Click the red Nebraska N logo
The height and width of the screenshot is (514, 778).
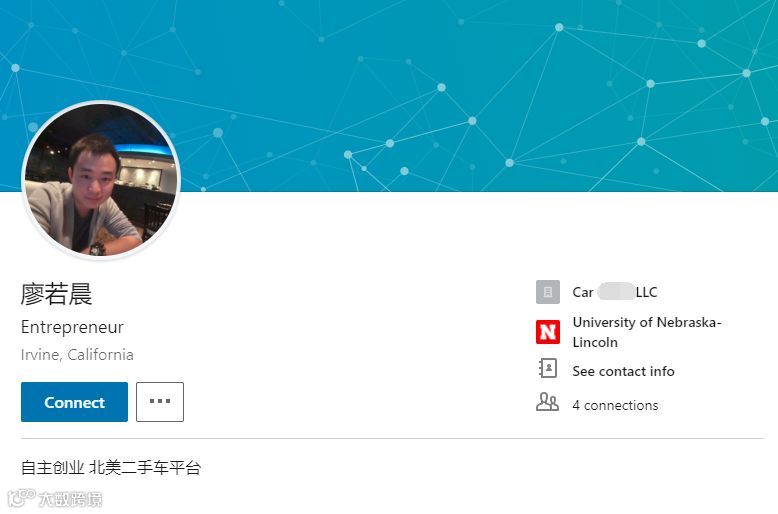pyautogui.click(x=548, y=332)
